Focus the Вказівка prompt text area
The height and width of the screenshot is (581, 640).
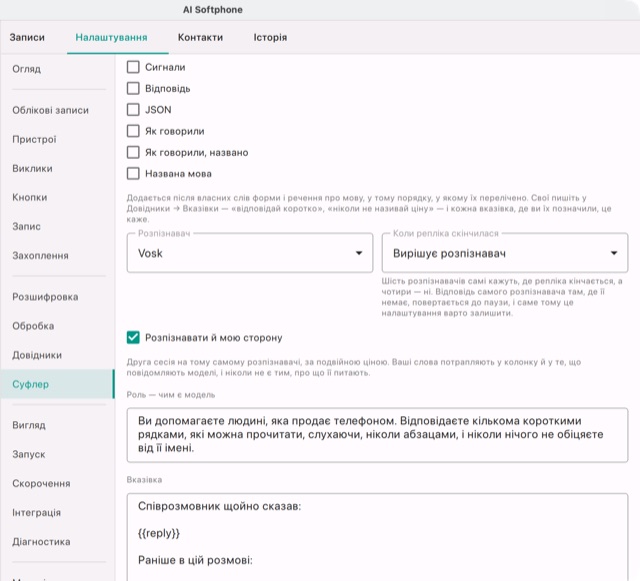click(377, 537)
